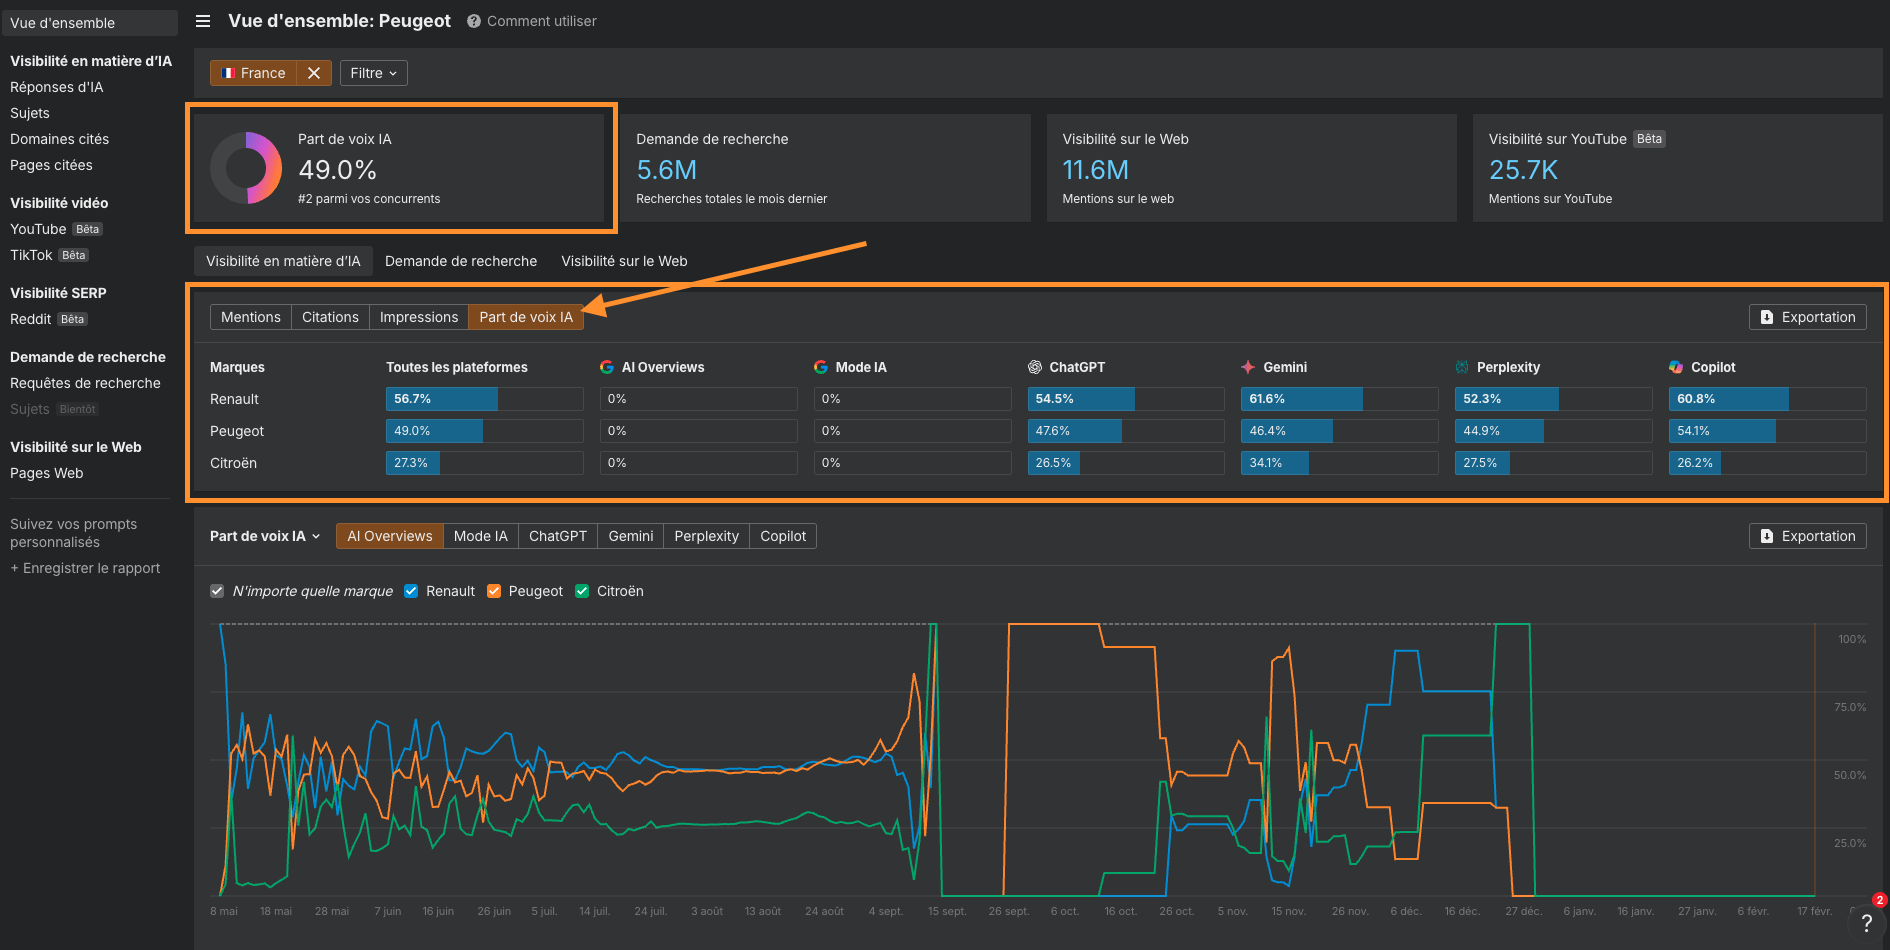Open the France country selector
Screen dimensions: 1890x950
(254, 73)
